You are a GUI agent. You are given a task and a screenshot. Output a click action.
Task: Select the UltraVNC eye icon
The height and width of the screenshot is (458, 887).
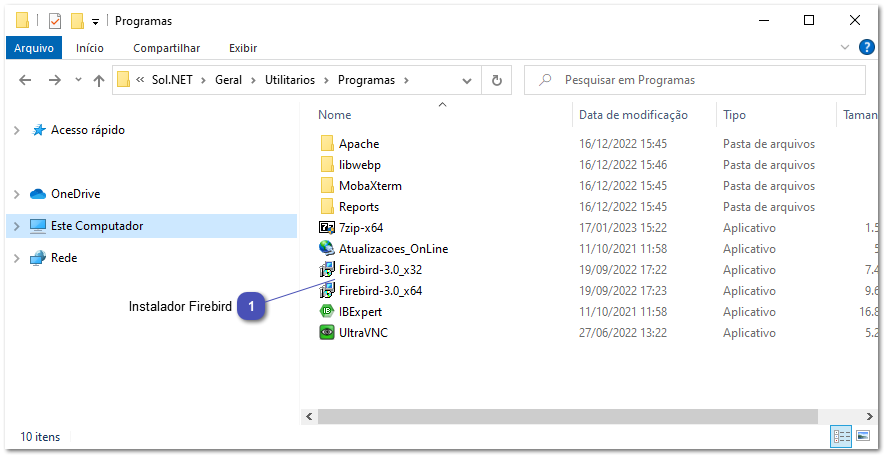pyautogui.click(x=327, y=332)
